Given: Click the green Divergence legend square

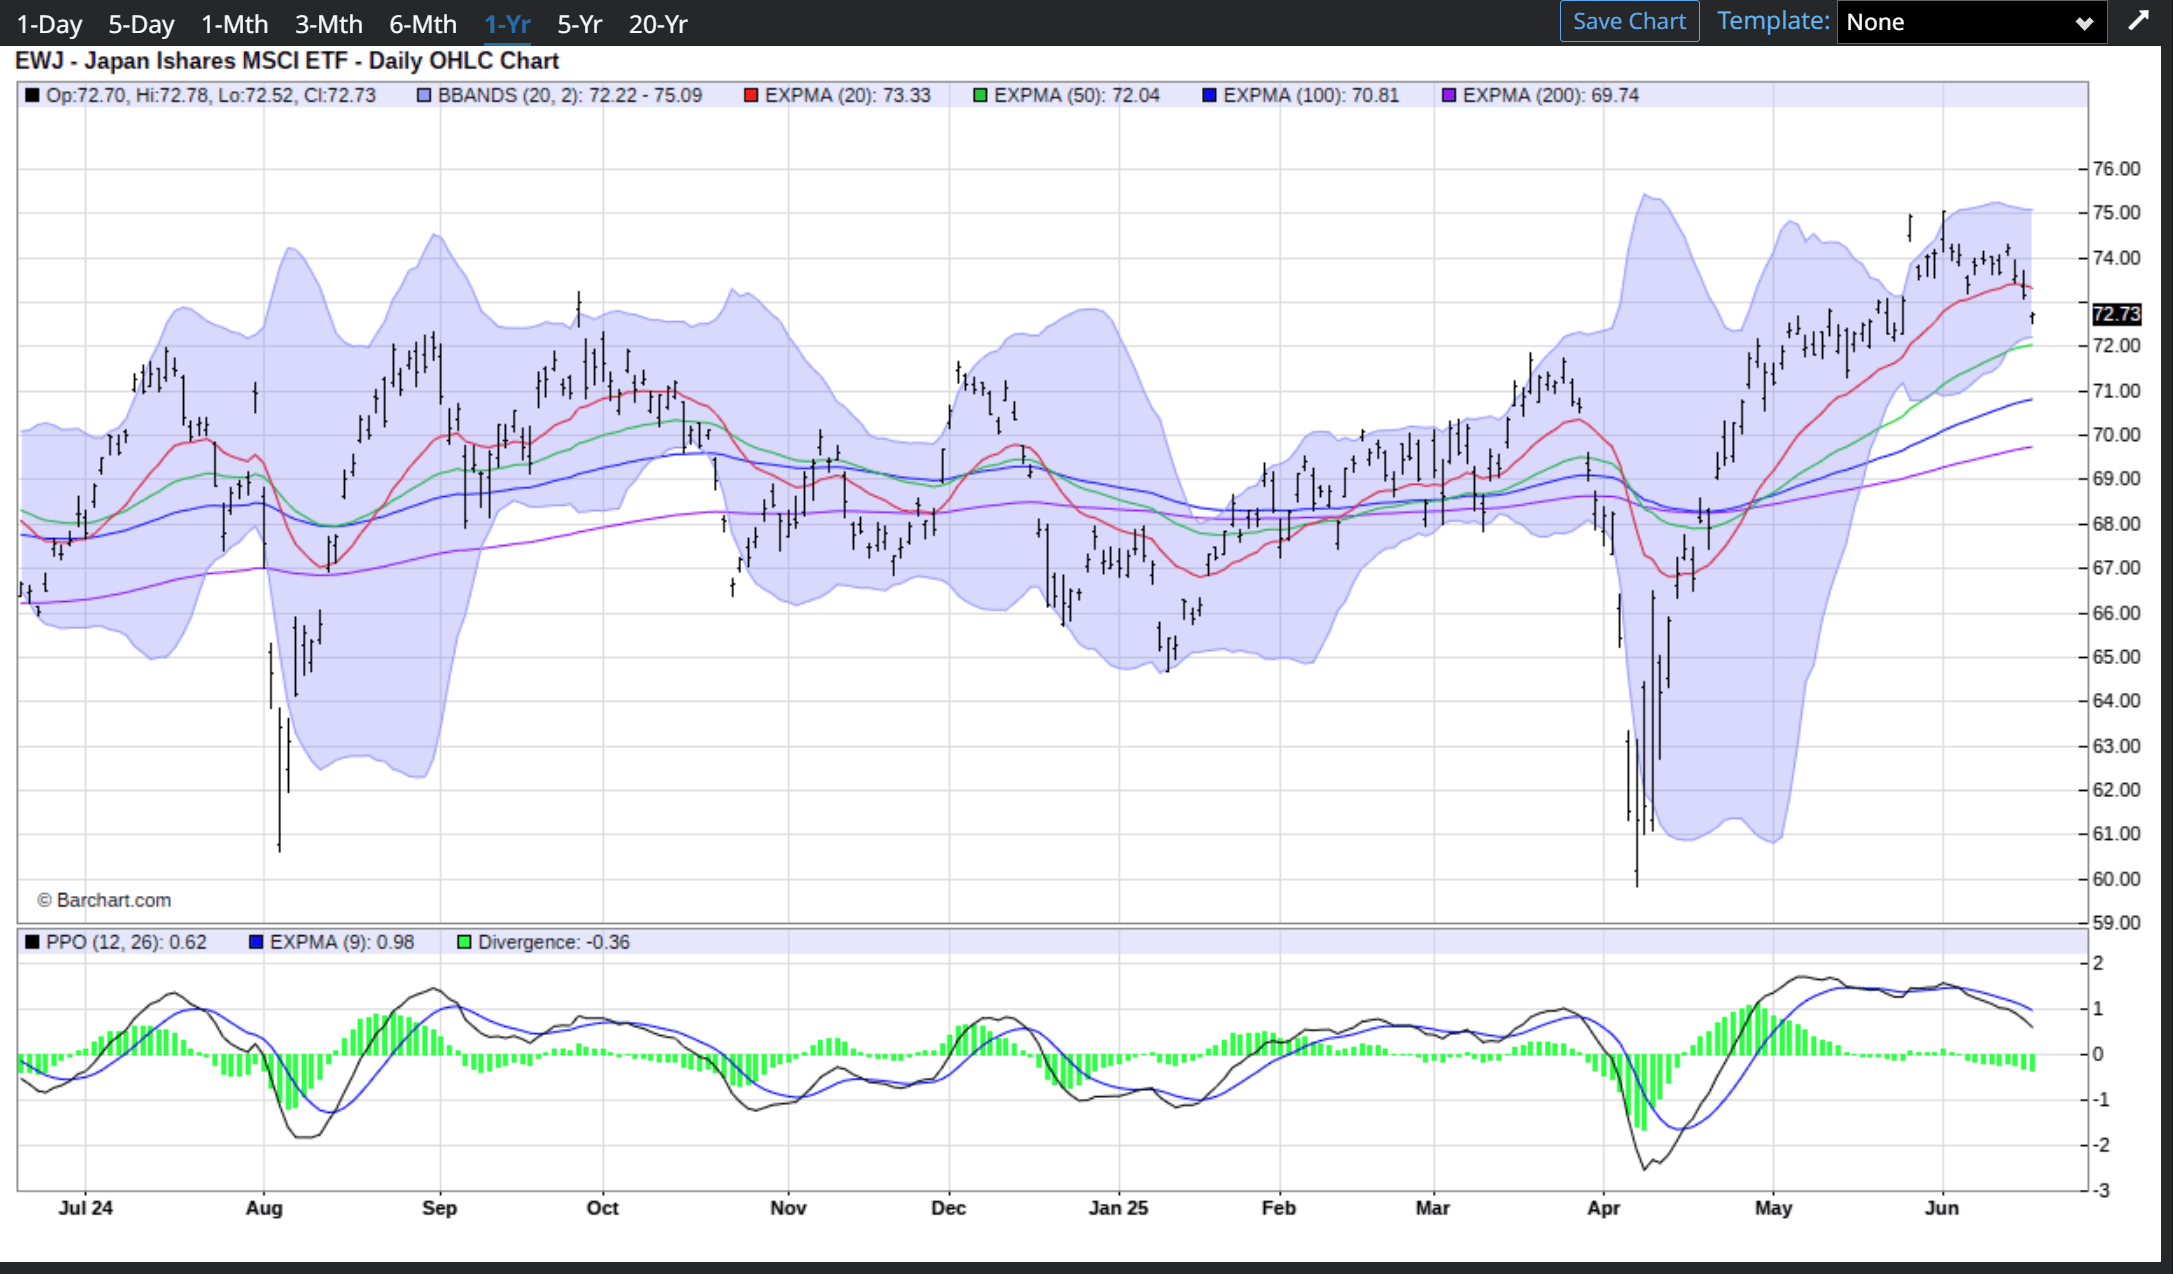Looking at the screenshot, I should 464,942.
